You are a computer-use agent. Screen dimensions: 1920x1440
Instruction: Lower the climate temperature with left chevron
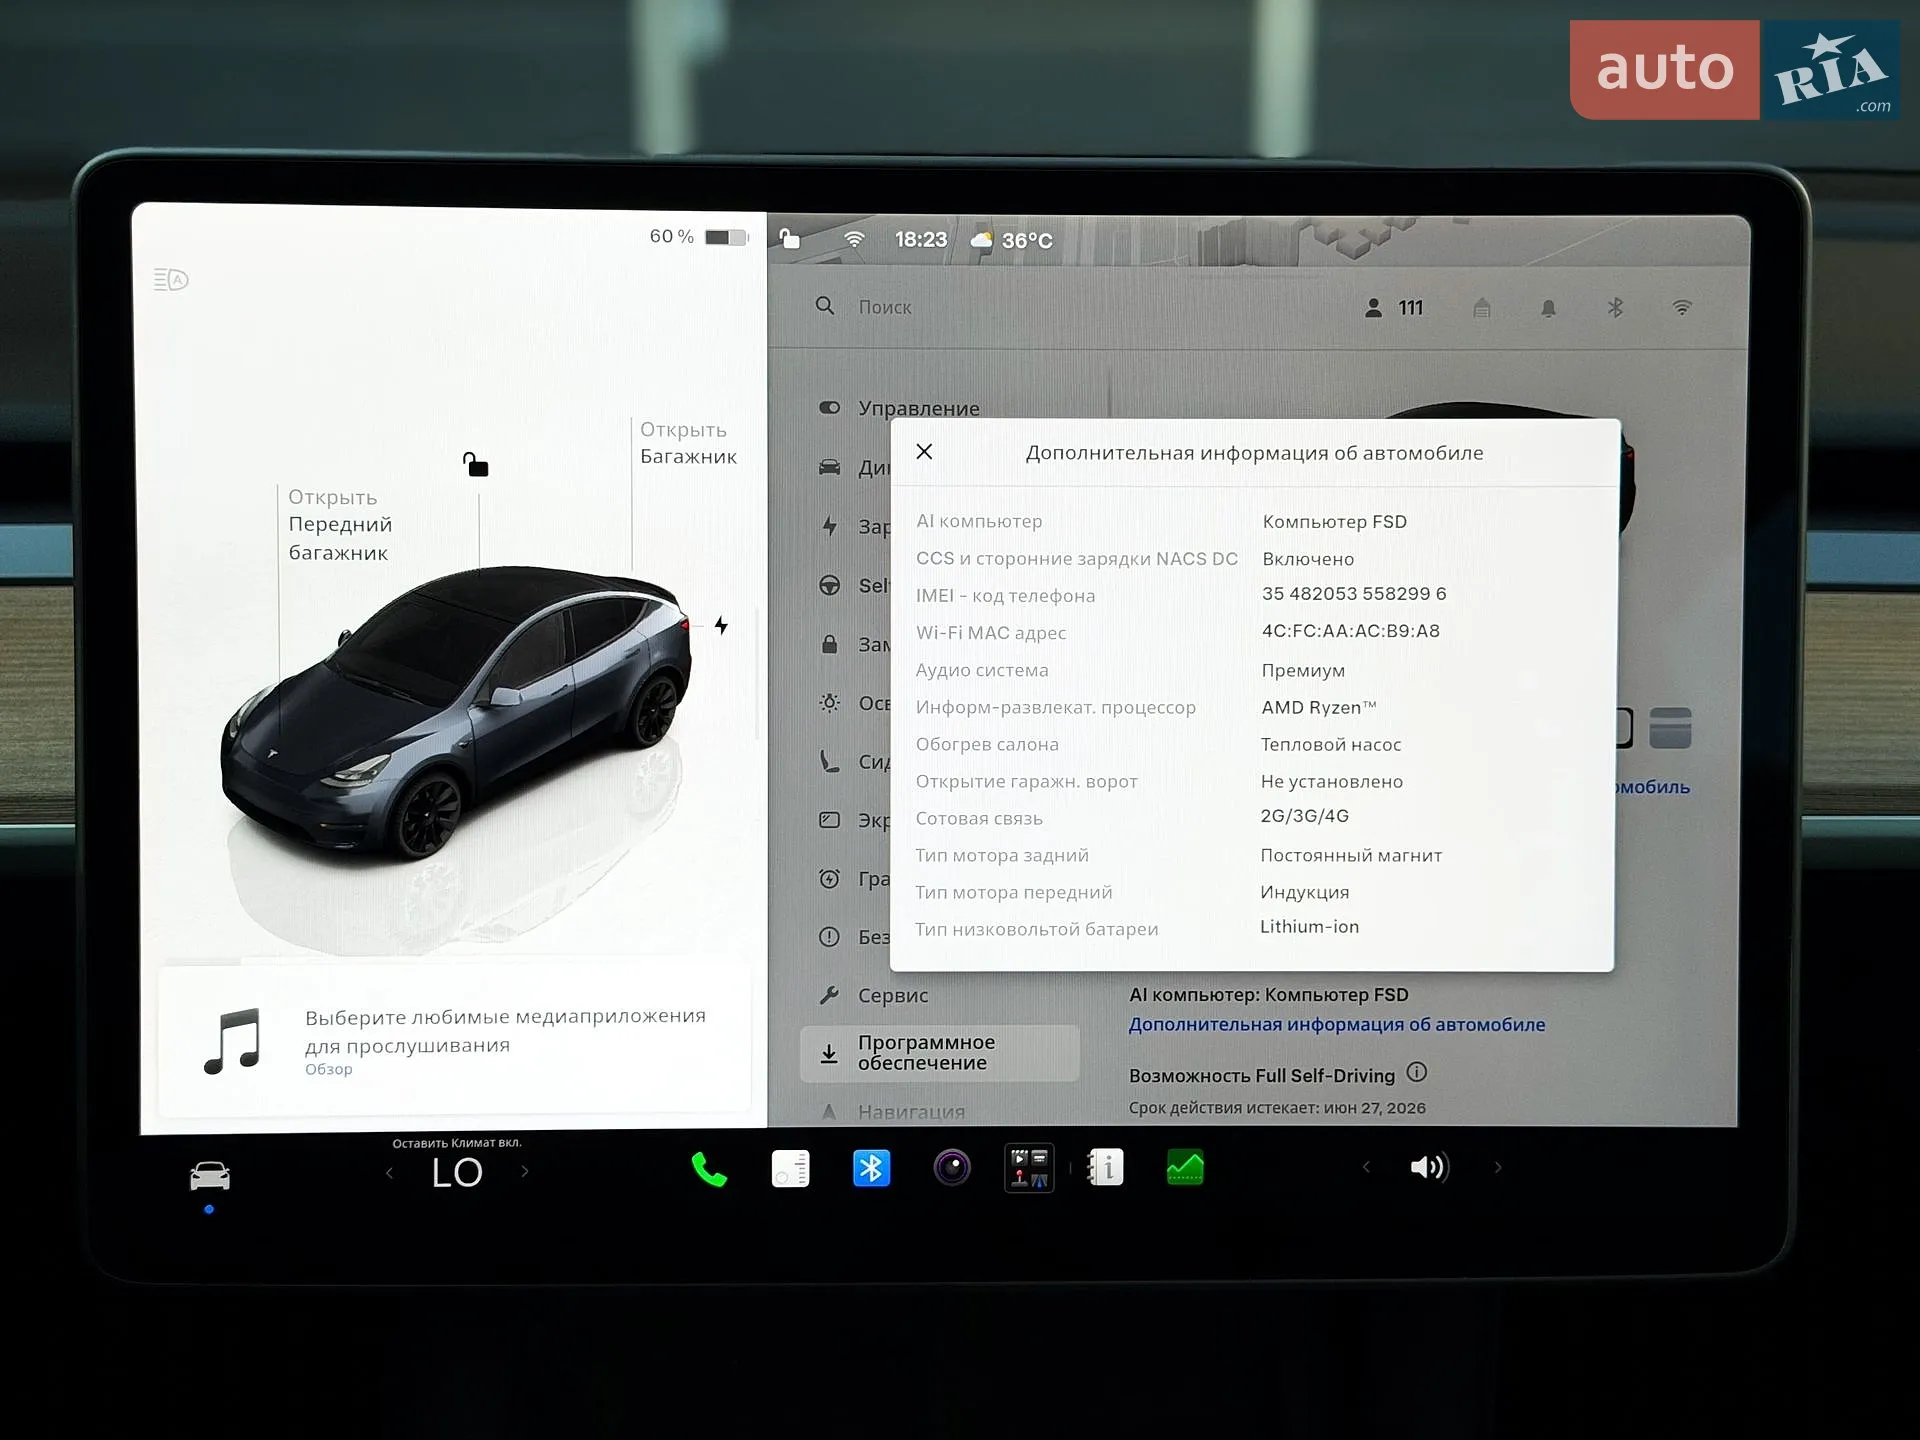pos(389,1173)
